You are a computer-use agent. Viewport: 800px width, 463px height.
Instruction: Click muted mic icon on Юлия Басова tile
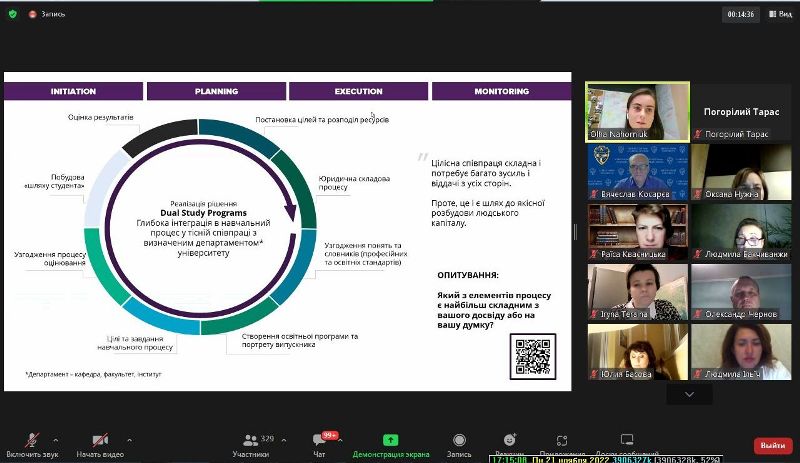tap(594, 374)
